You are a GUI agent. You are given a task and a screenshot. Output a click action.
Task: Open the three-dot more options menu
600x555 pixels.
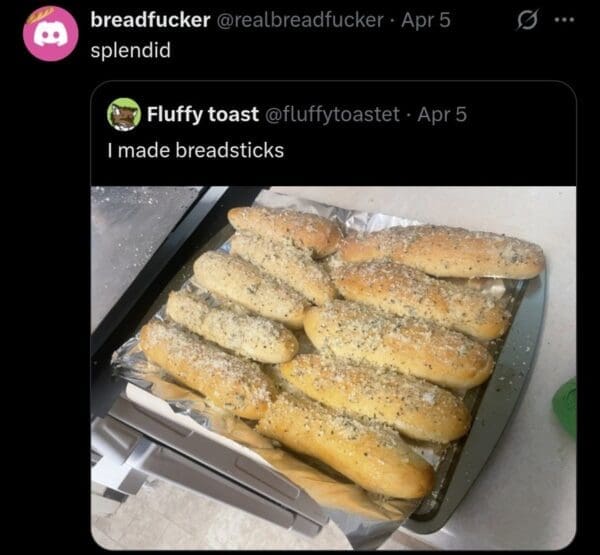pyautogui.click(x=565, y=20)
